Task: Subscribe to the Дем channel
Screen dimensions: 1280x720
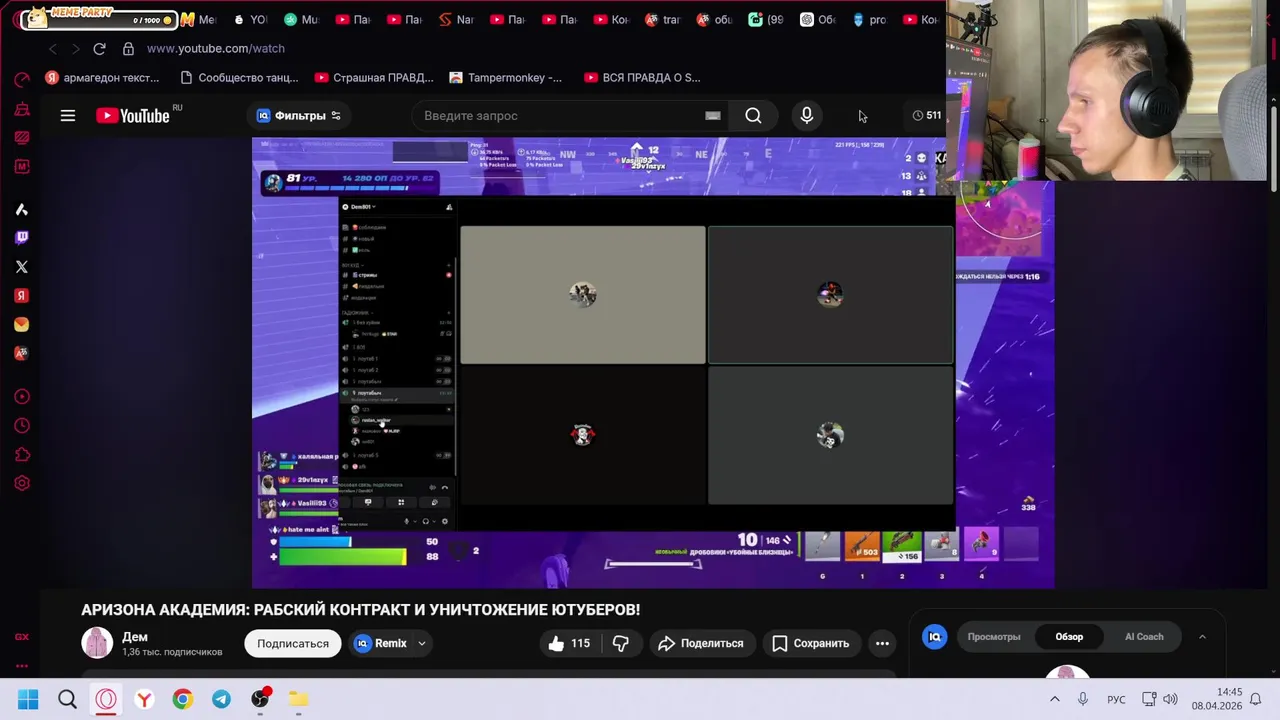Action: [x=293, y=643]
